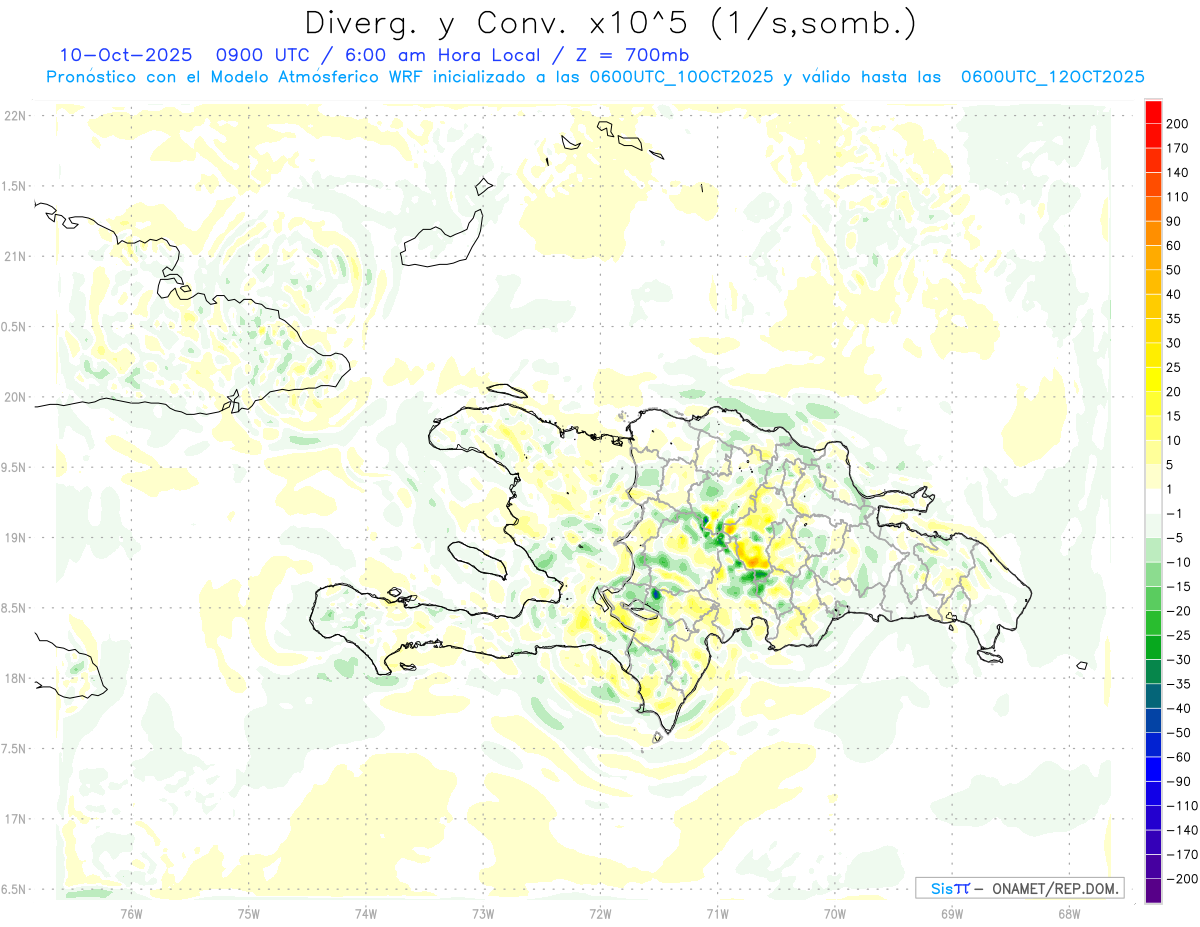Click the '0600UTC_12OCT2025' valid-until time
This screenshot has height=927, width=1200.
(x=1052, y=77)
